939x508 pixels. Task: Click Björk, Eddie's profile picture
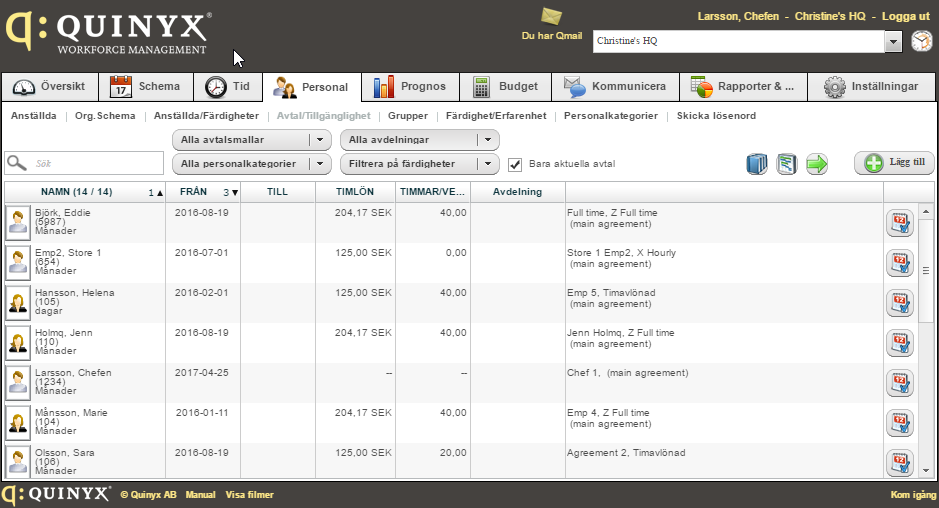point(18,223)
